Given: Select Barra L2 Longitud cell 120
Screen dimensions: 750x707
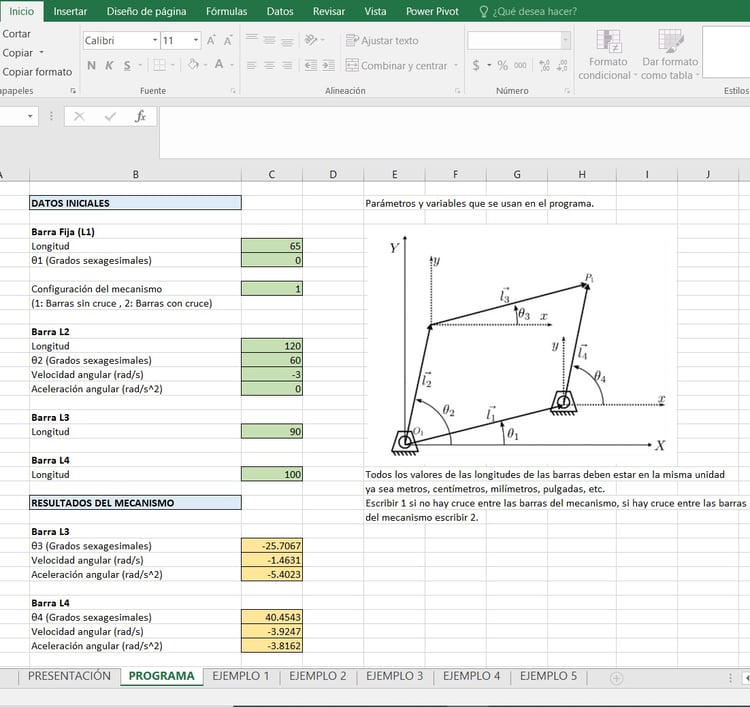Looking at the screenshot, I should coord(272,346).
